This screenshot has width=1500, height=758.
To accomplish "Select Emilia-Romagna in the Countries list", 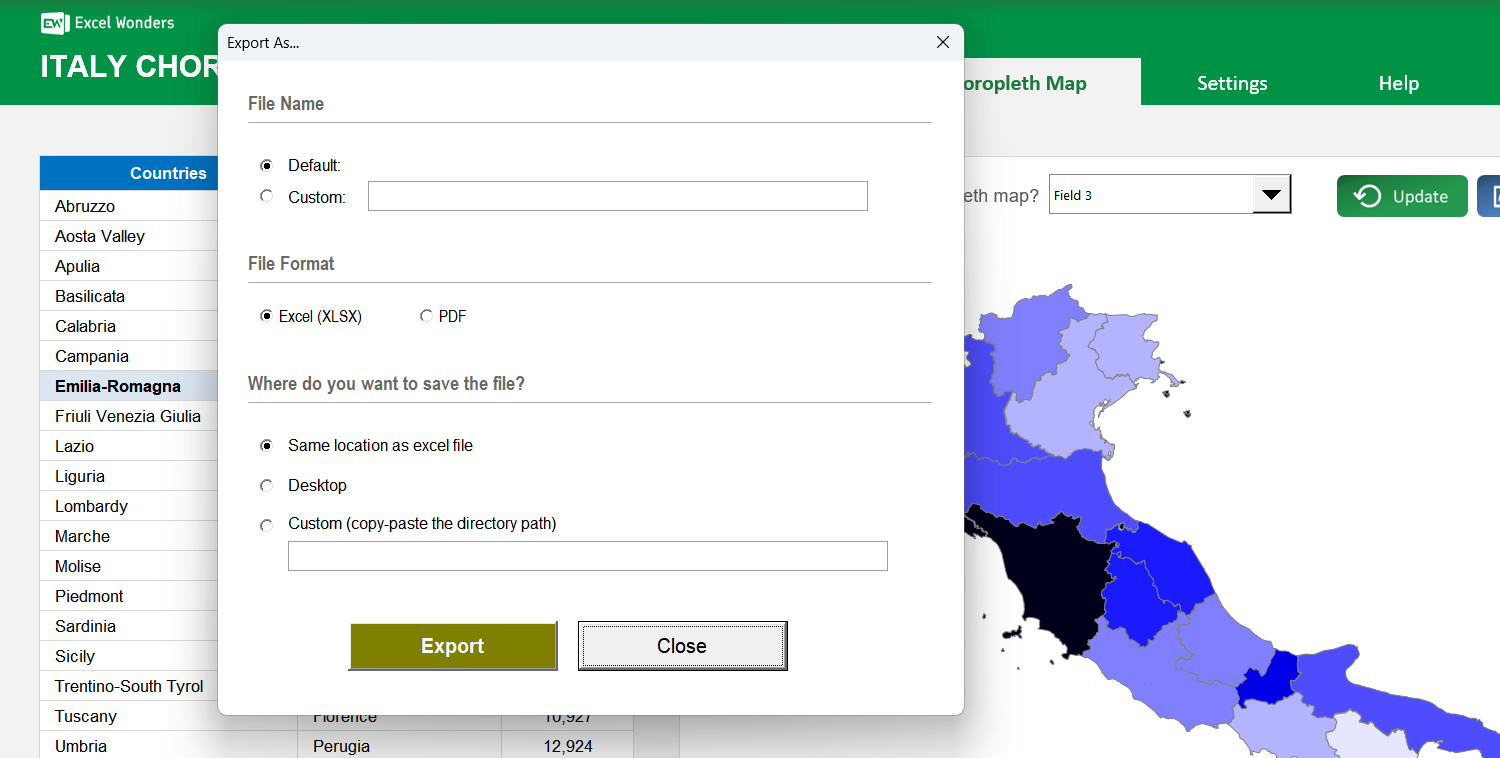I will pyautogui.click(x=119, y=385).
